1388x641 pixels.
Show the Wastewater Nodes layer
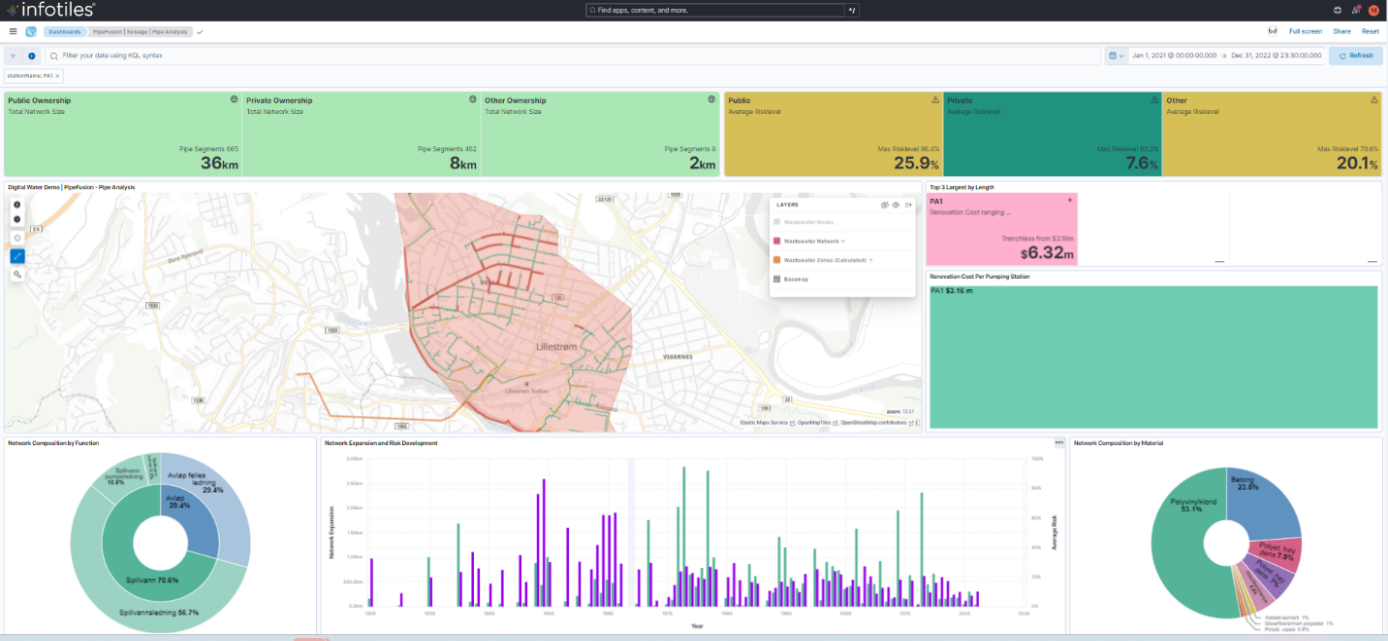coord(777,222)
